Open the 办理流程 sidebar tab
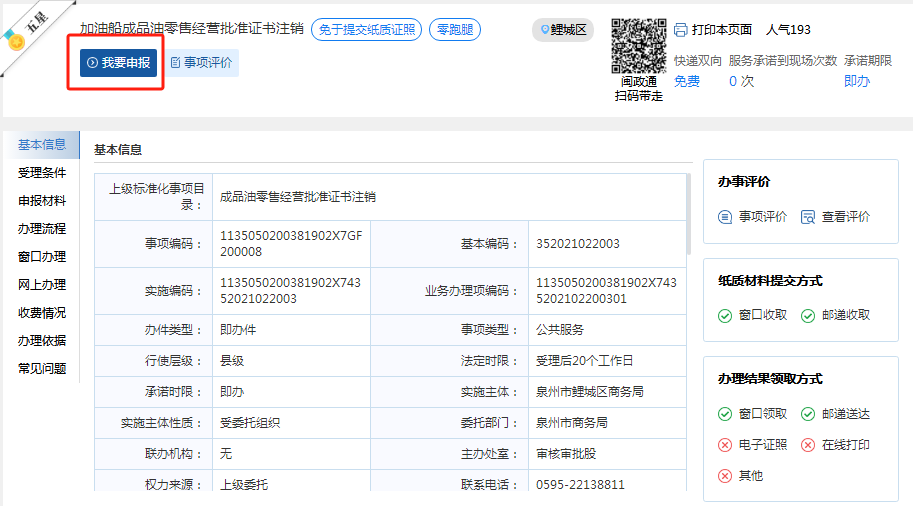This screenshot has height=506, width=913. pyautogui.click(x=42, y=229)
